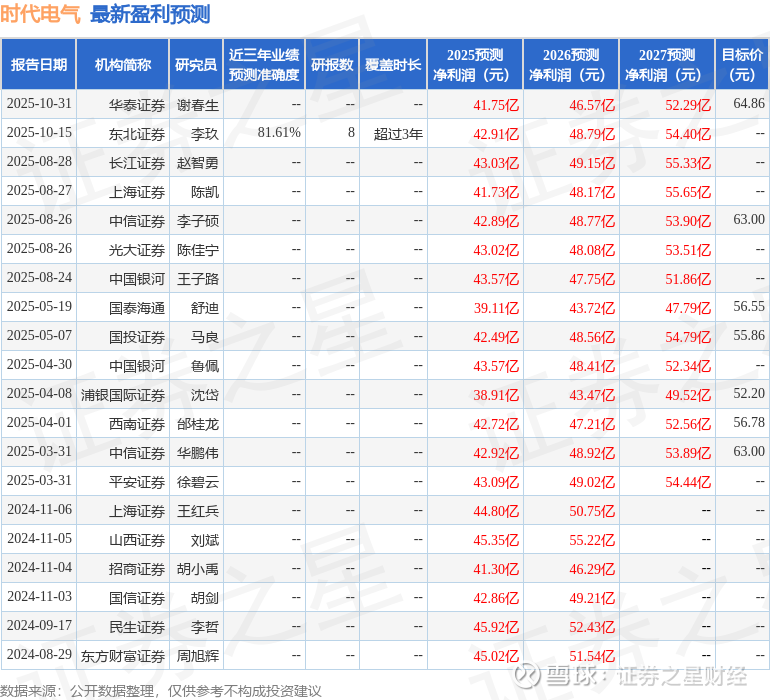The image size is (770, 700).
Task: Click analyst name 陈凯
Action: click(205, 192)
